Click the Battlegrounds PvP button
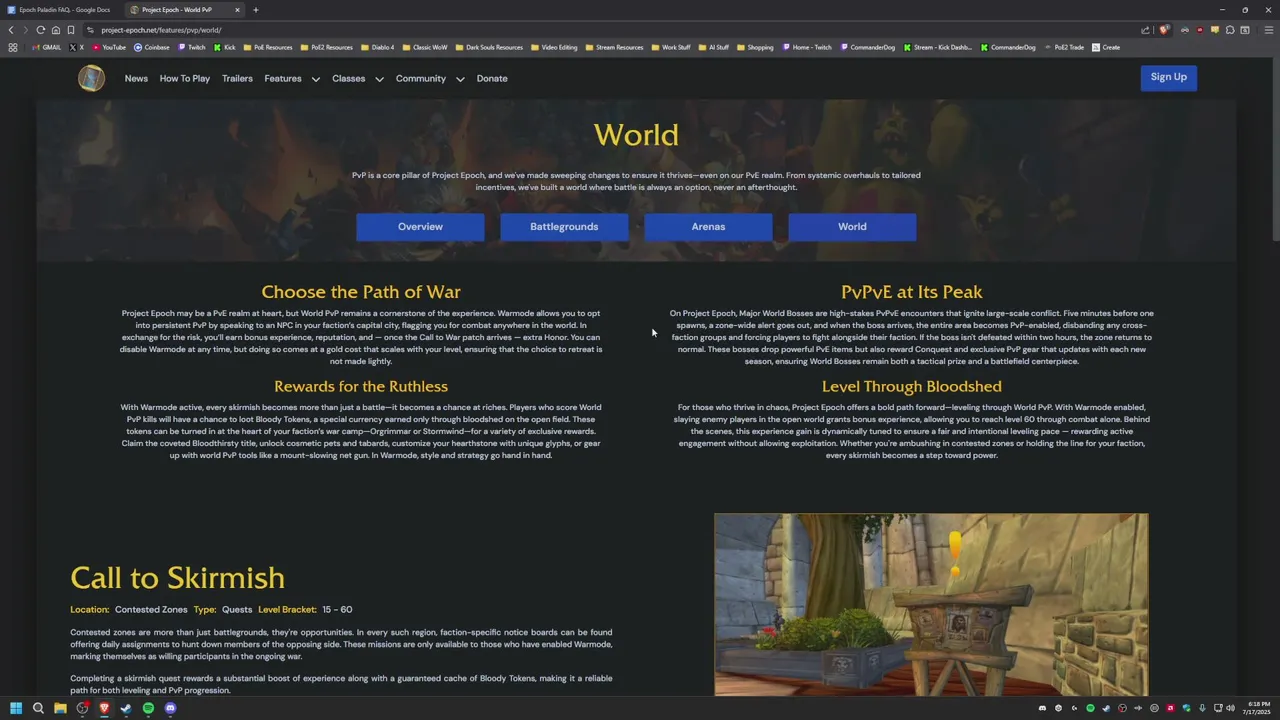Viewport: 1280px width, 720px height. pos(564,227)
